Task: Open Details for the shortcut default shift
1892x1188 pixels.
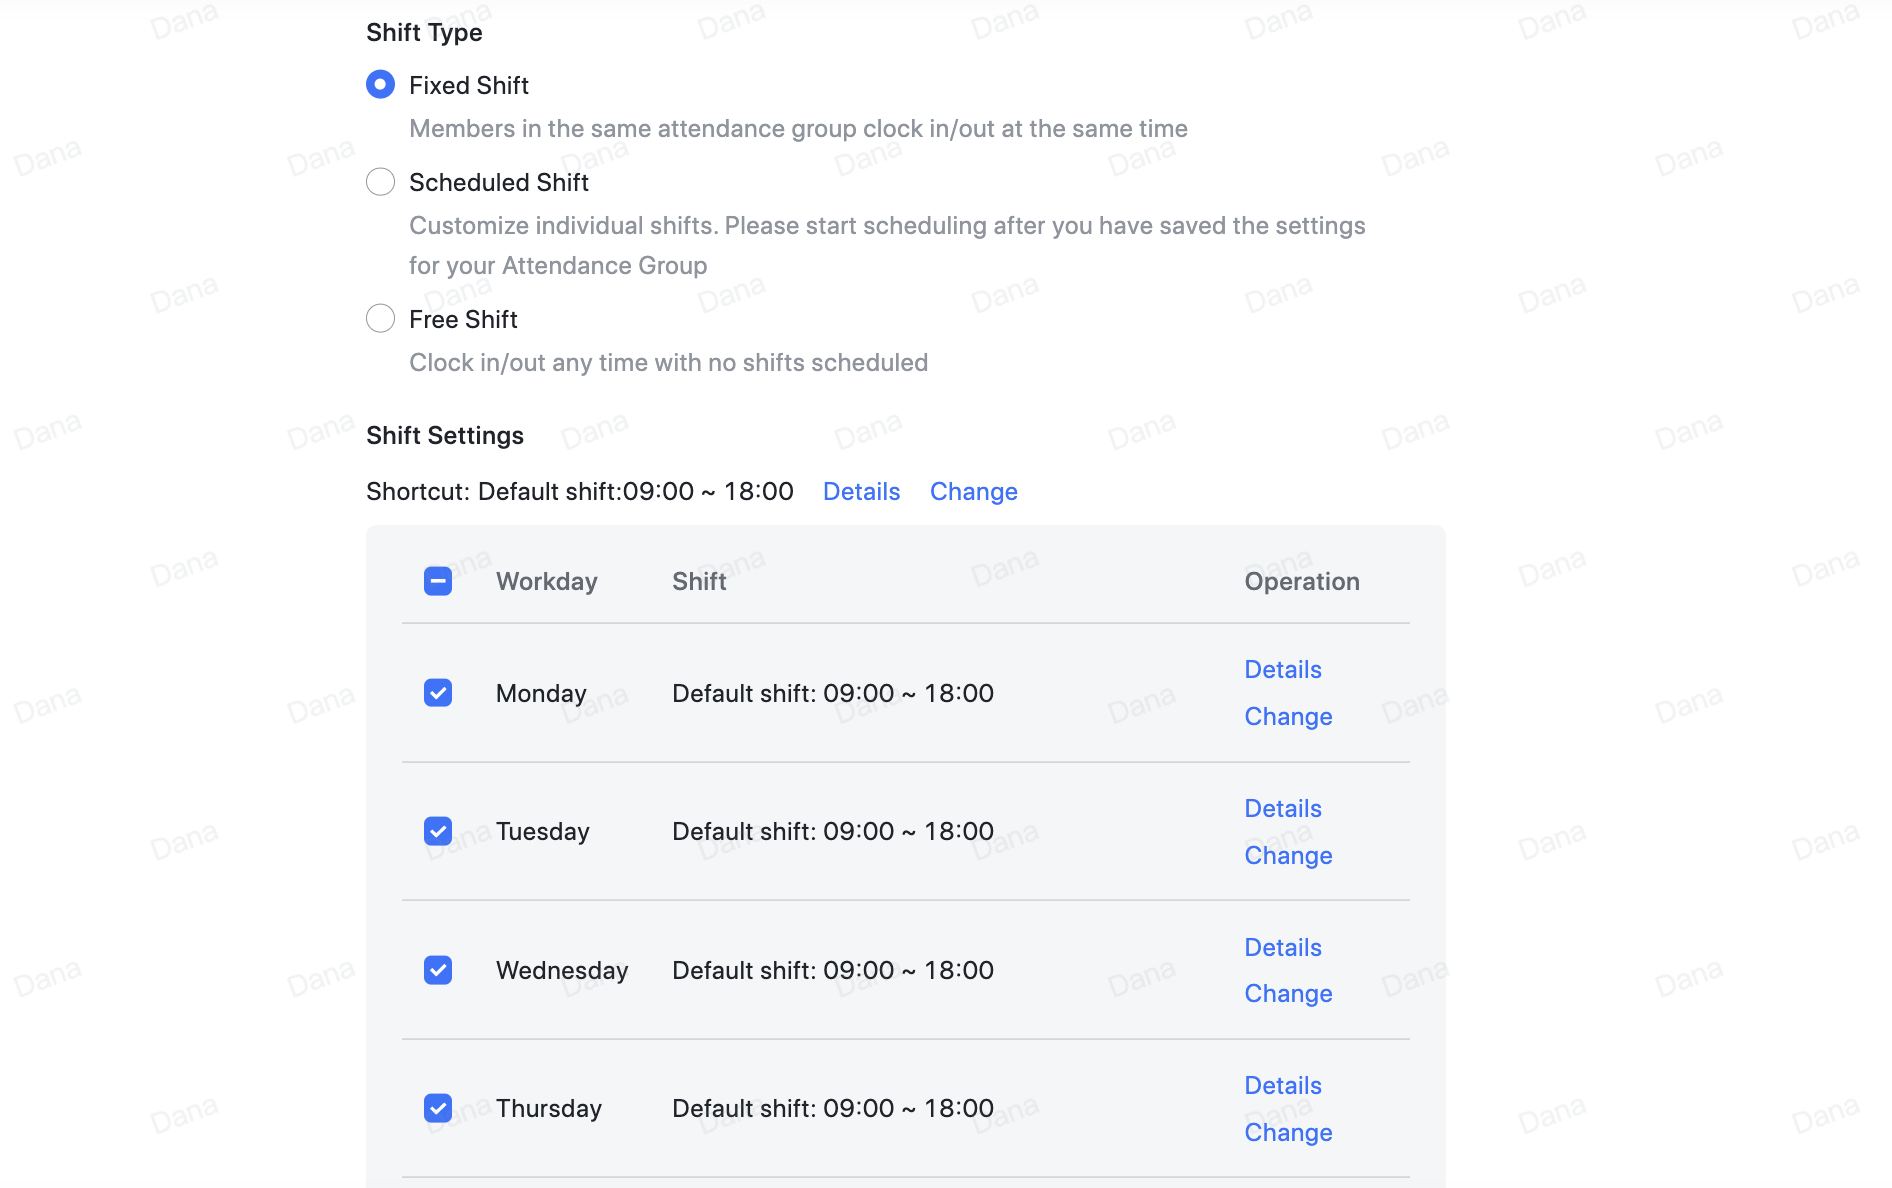Action: pos(861,491)
